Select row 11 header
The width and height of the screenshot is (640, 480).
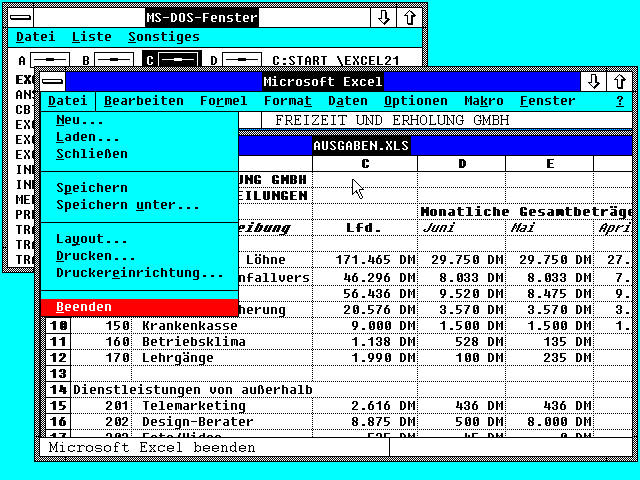58,342
